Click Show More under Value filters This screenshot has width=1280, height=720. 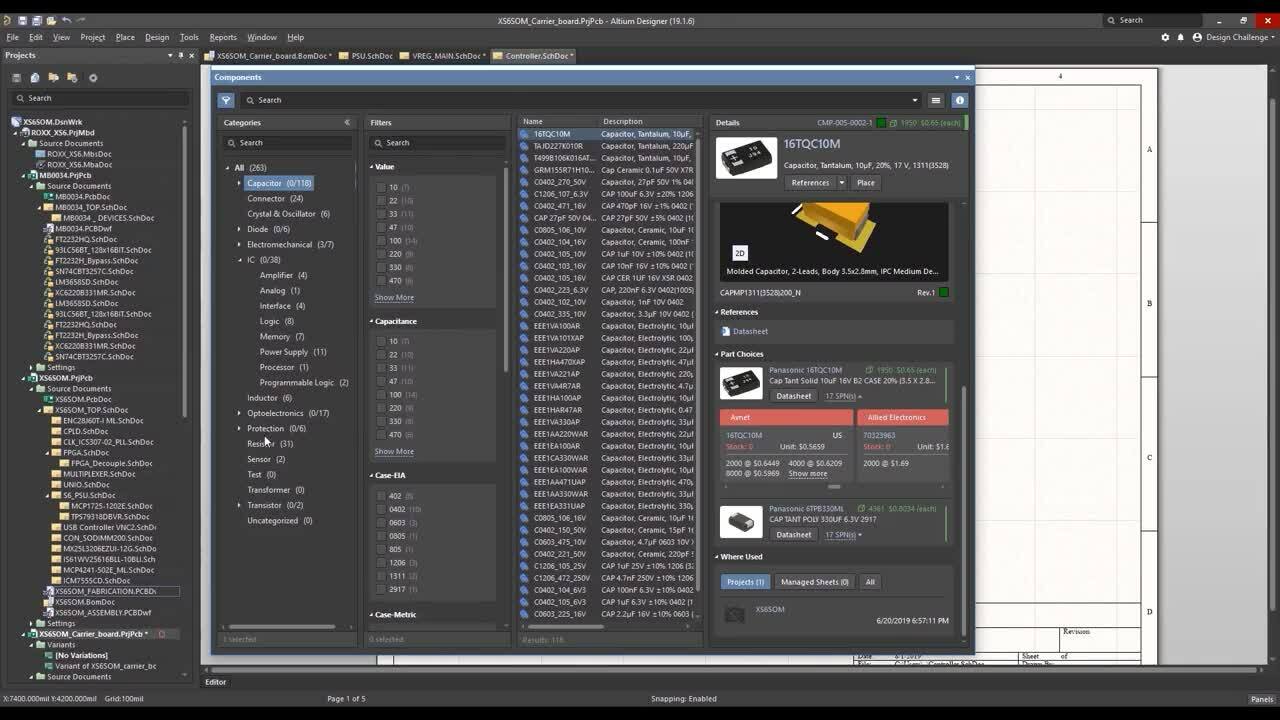click(394, 298)
